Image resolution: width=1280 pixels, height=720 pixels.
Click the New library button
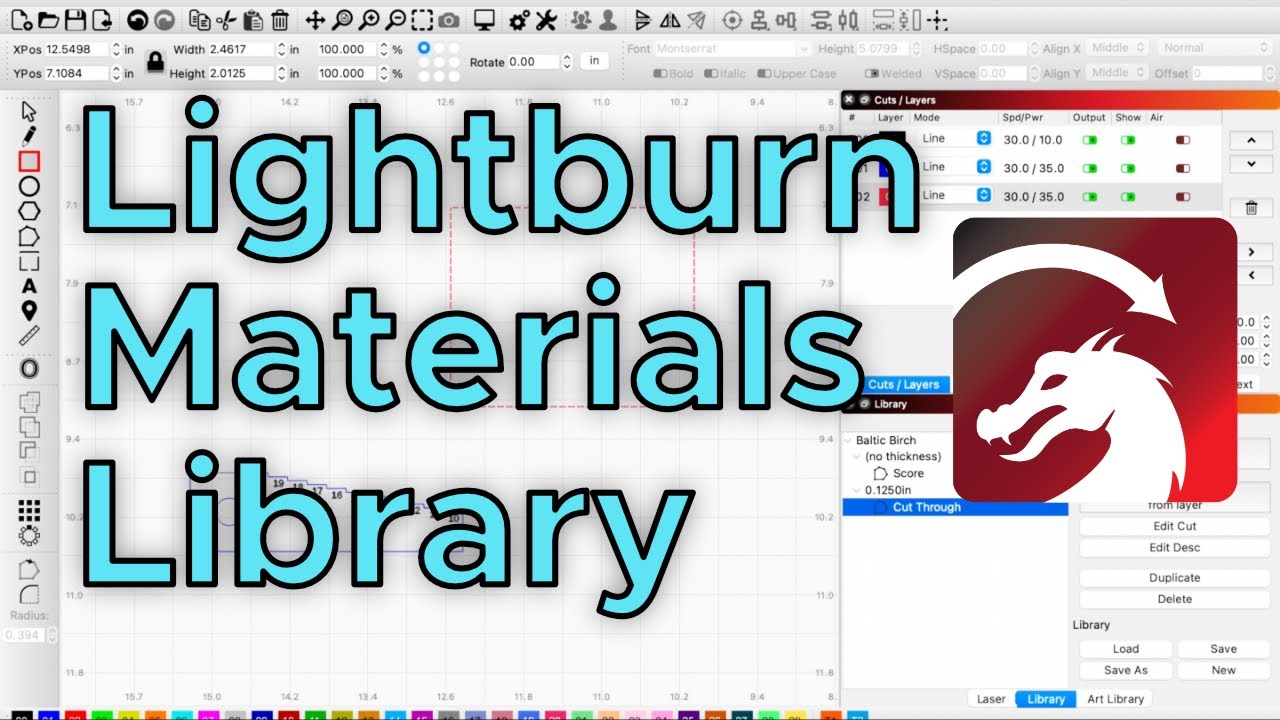point(1223,671)
